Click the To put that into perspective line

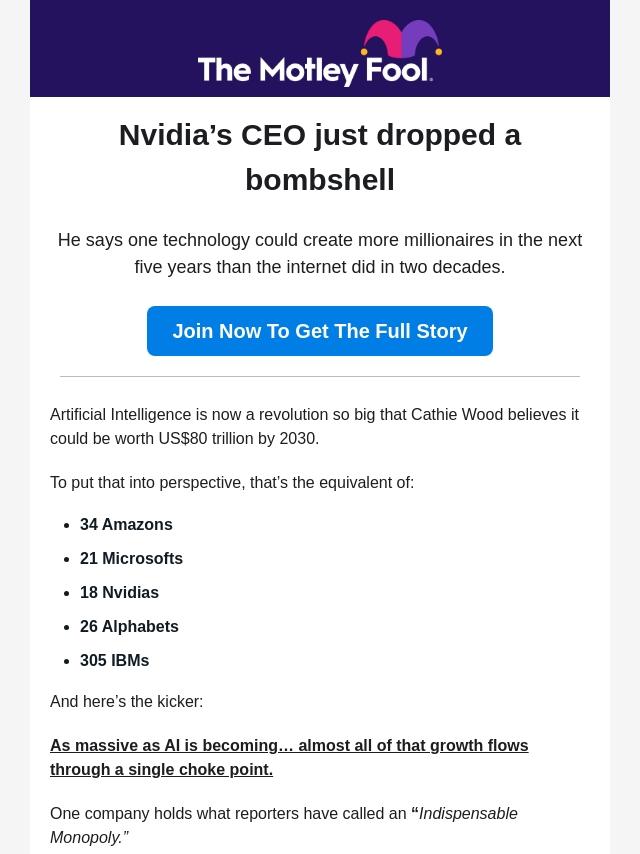click(x=232, y=482)
